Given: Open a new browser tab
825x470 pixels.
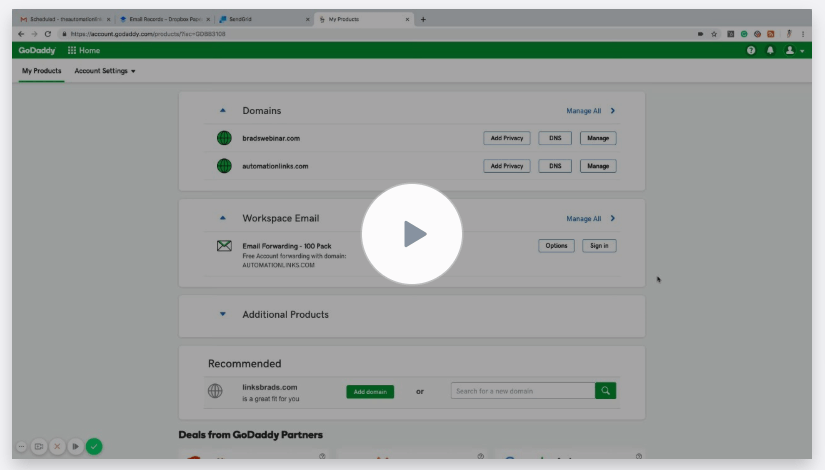Looking at the screenshot, I should (423, 19).
